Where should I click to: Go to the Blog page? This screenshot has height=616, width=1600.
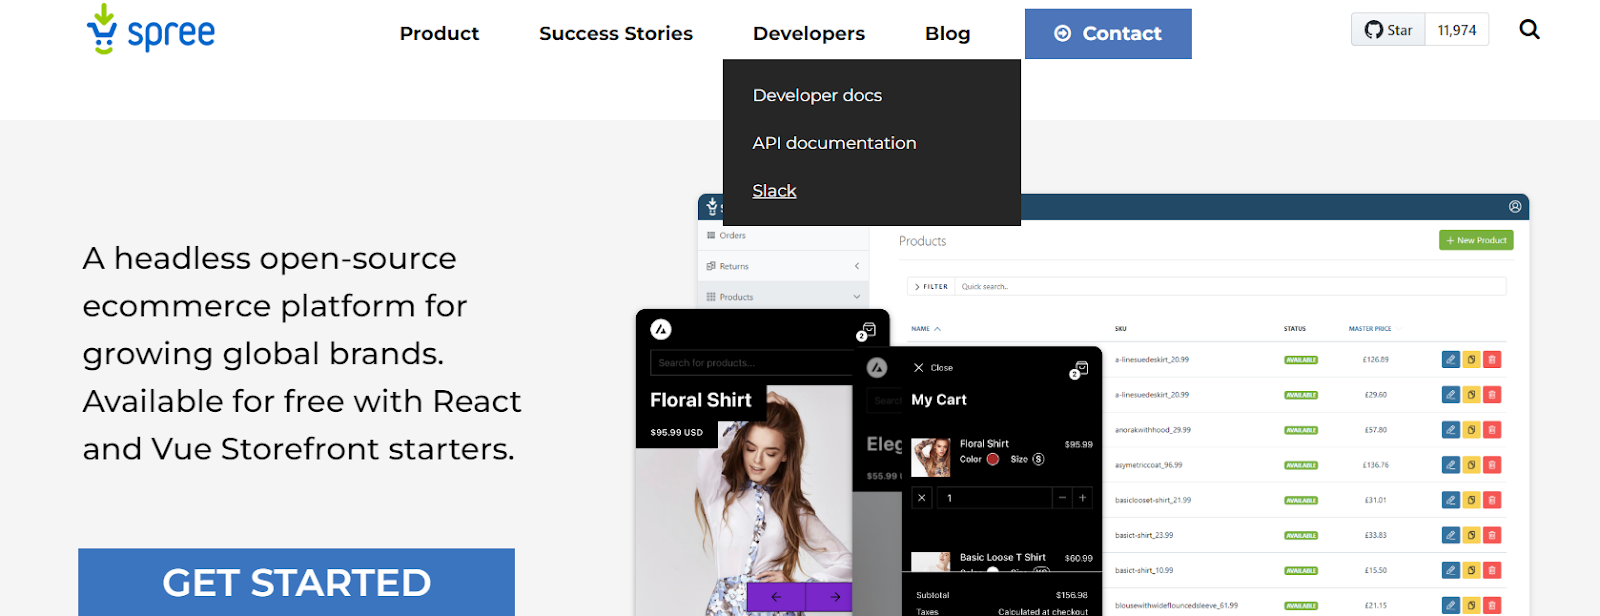click(x=947, y=34)
